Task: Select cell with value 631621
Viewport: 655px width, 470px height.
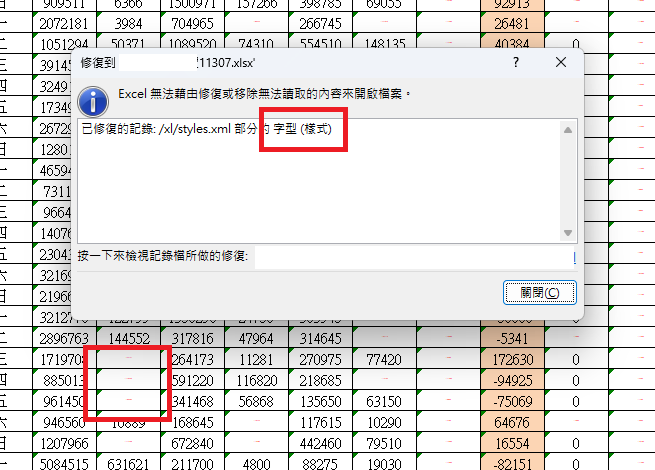Action: pos(128,463)
